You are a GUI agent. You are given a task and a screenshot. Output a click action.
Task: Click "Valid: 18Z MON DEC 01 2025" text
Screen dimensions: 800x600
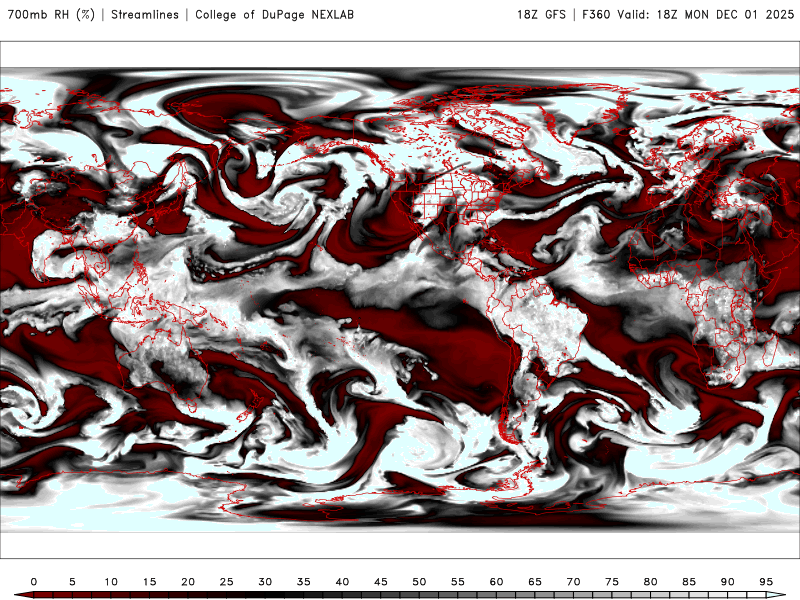[706, 14]
